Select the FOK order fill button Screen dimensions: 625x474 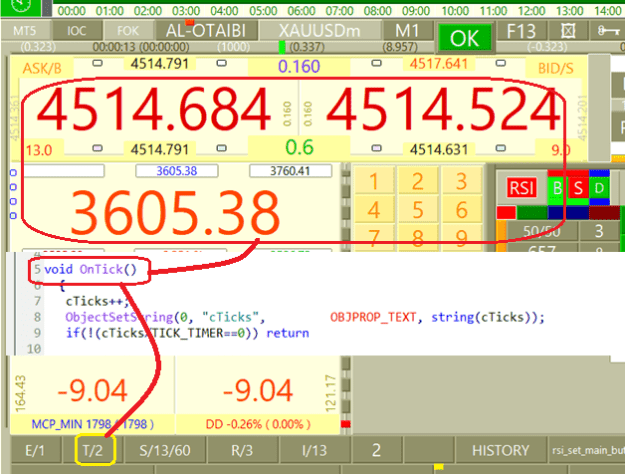coord(128,31)
